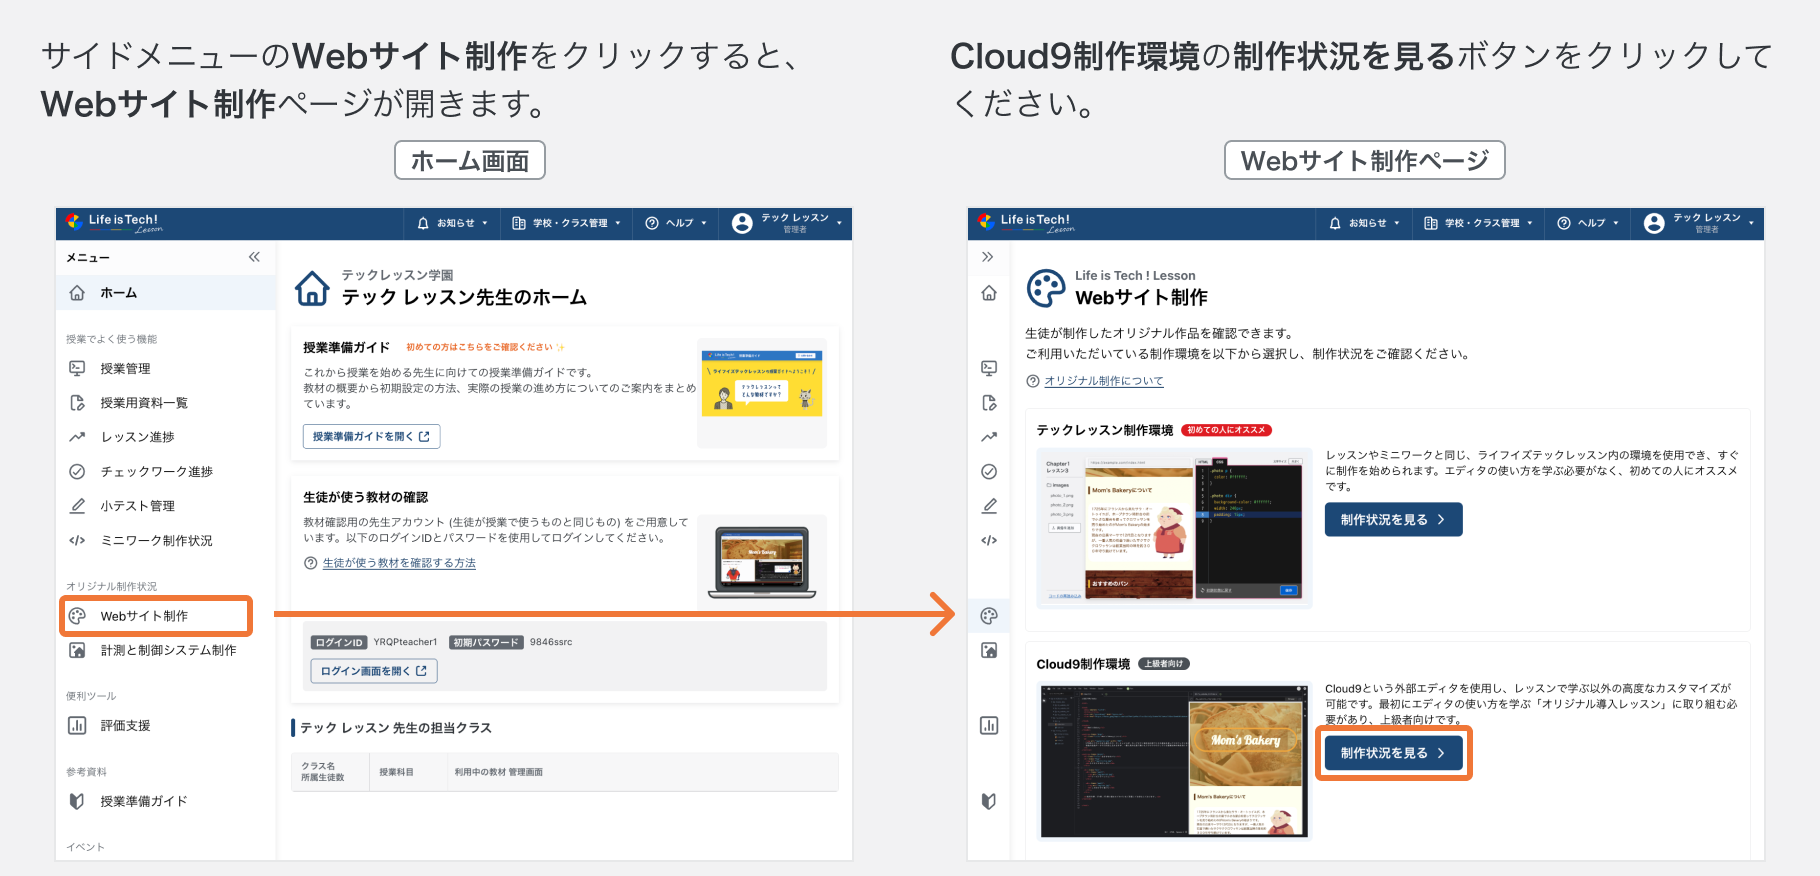
Task: Open 計測と制御システム制作 sidebar item
Action: click(166, 650)
